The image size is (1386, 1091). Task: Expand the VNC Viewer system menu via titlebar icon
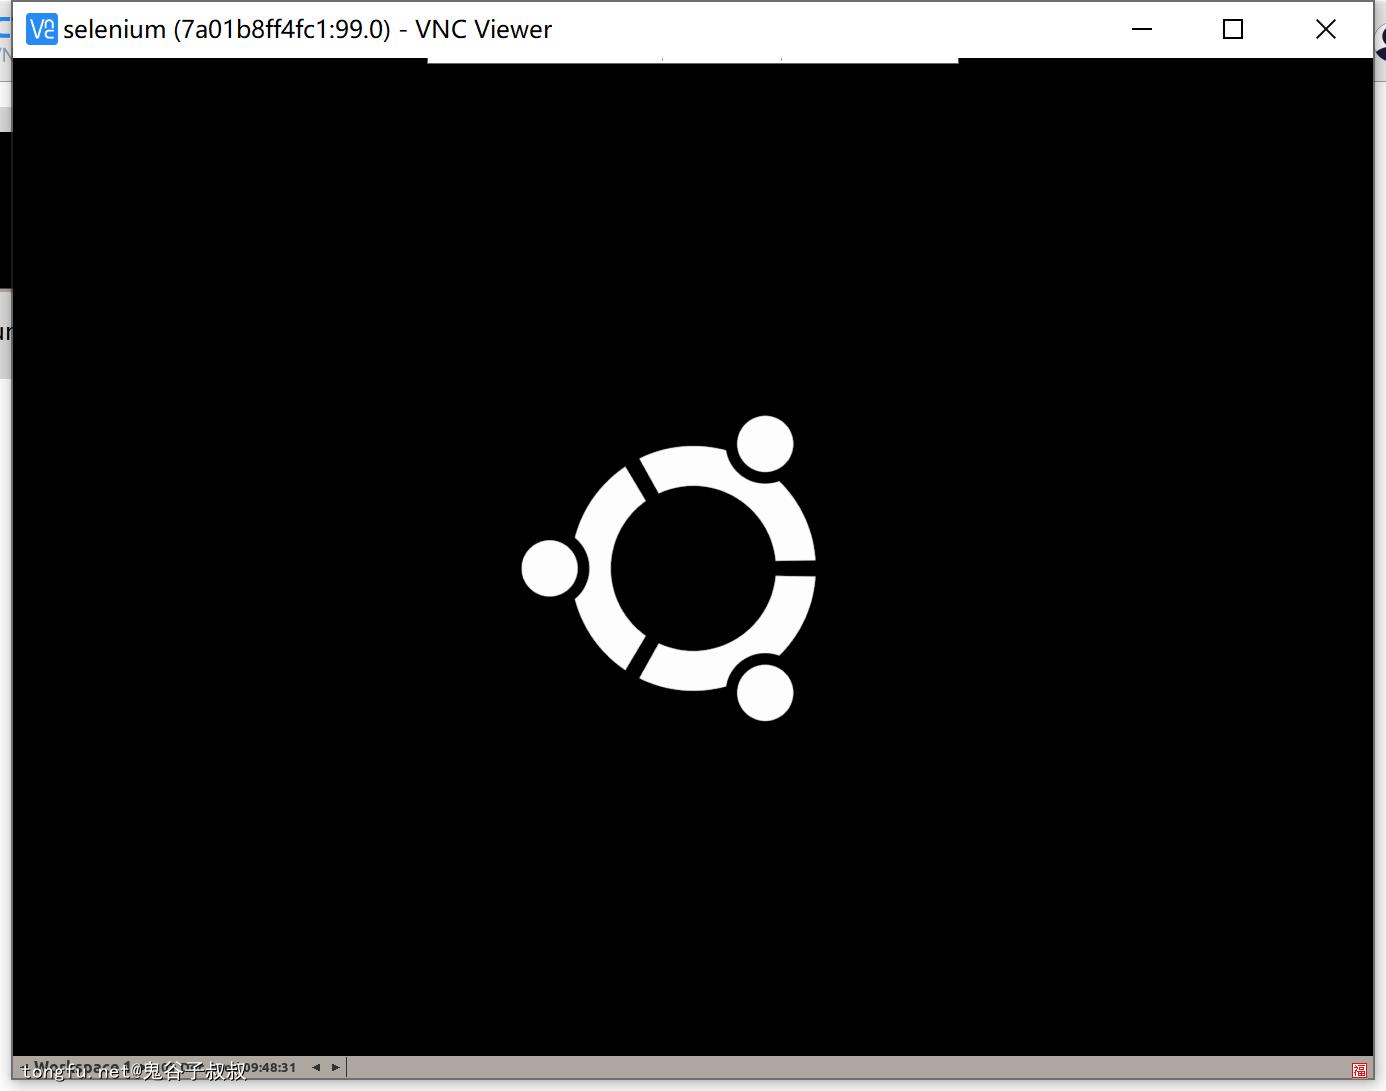pyautogui.click(x=40, y=29)
